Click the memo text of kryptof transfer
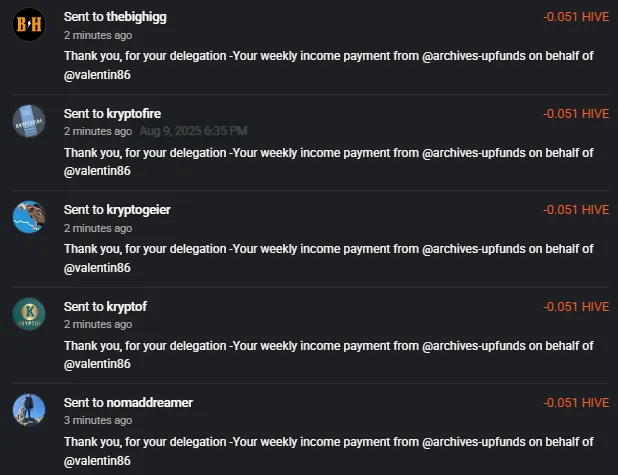The height and width of the screenshot is (475, 618). coord(329,355)
